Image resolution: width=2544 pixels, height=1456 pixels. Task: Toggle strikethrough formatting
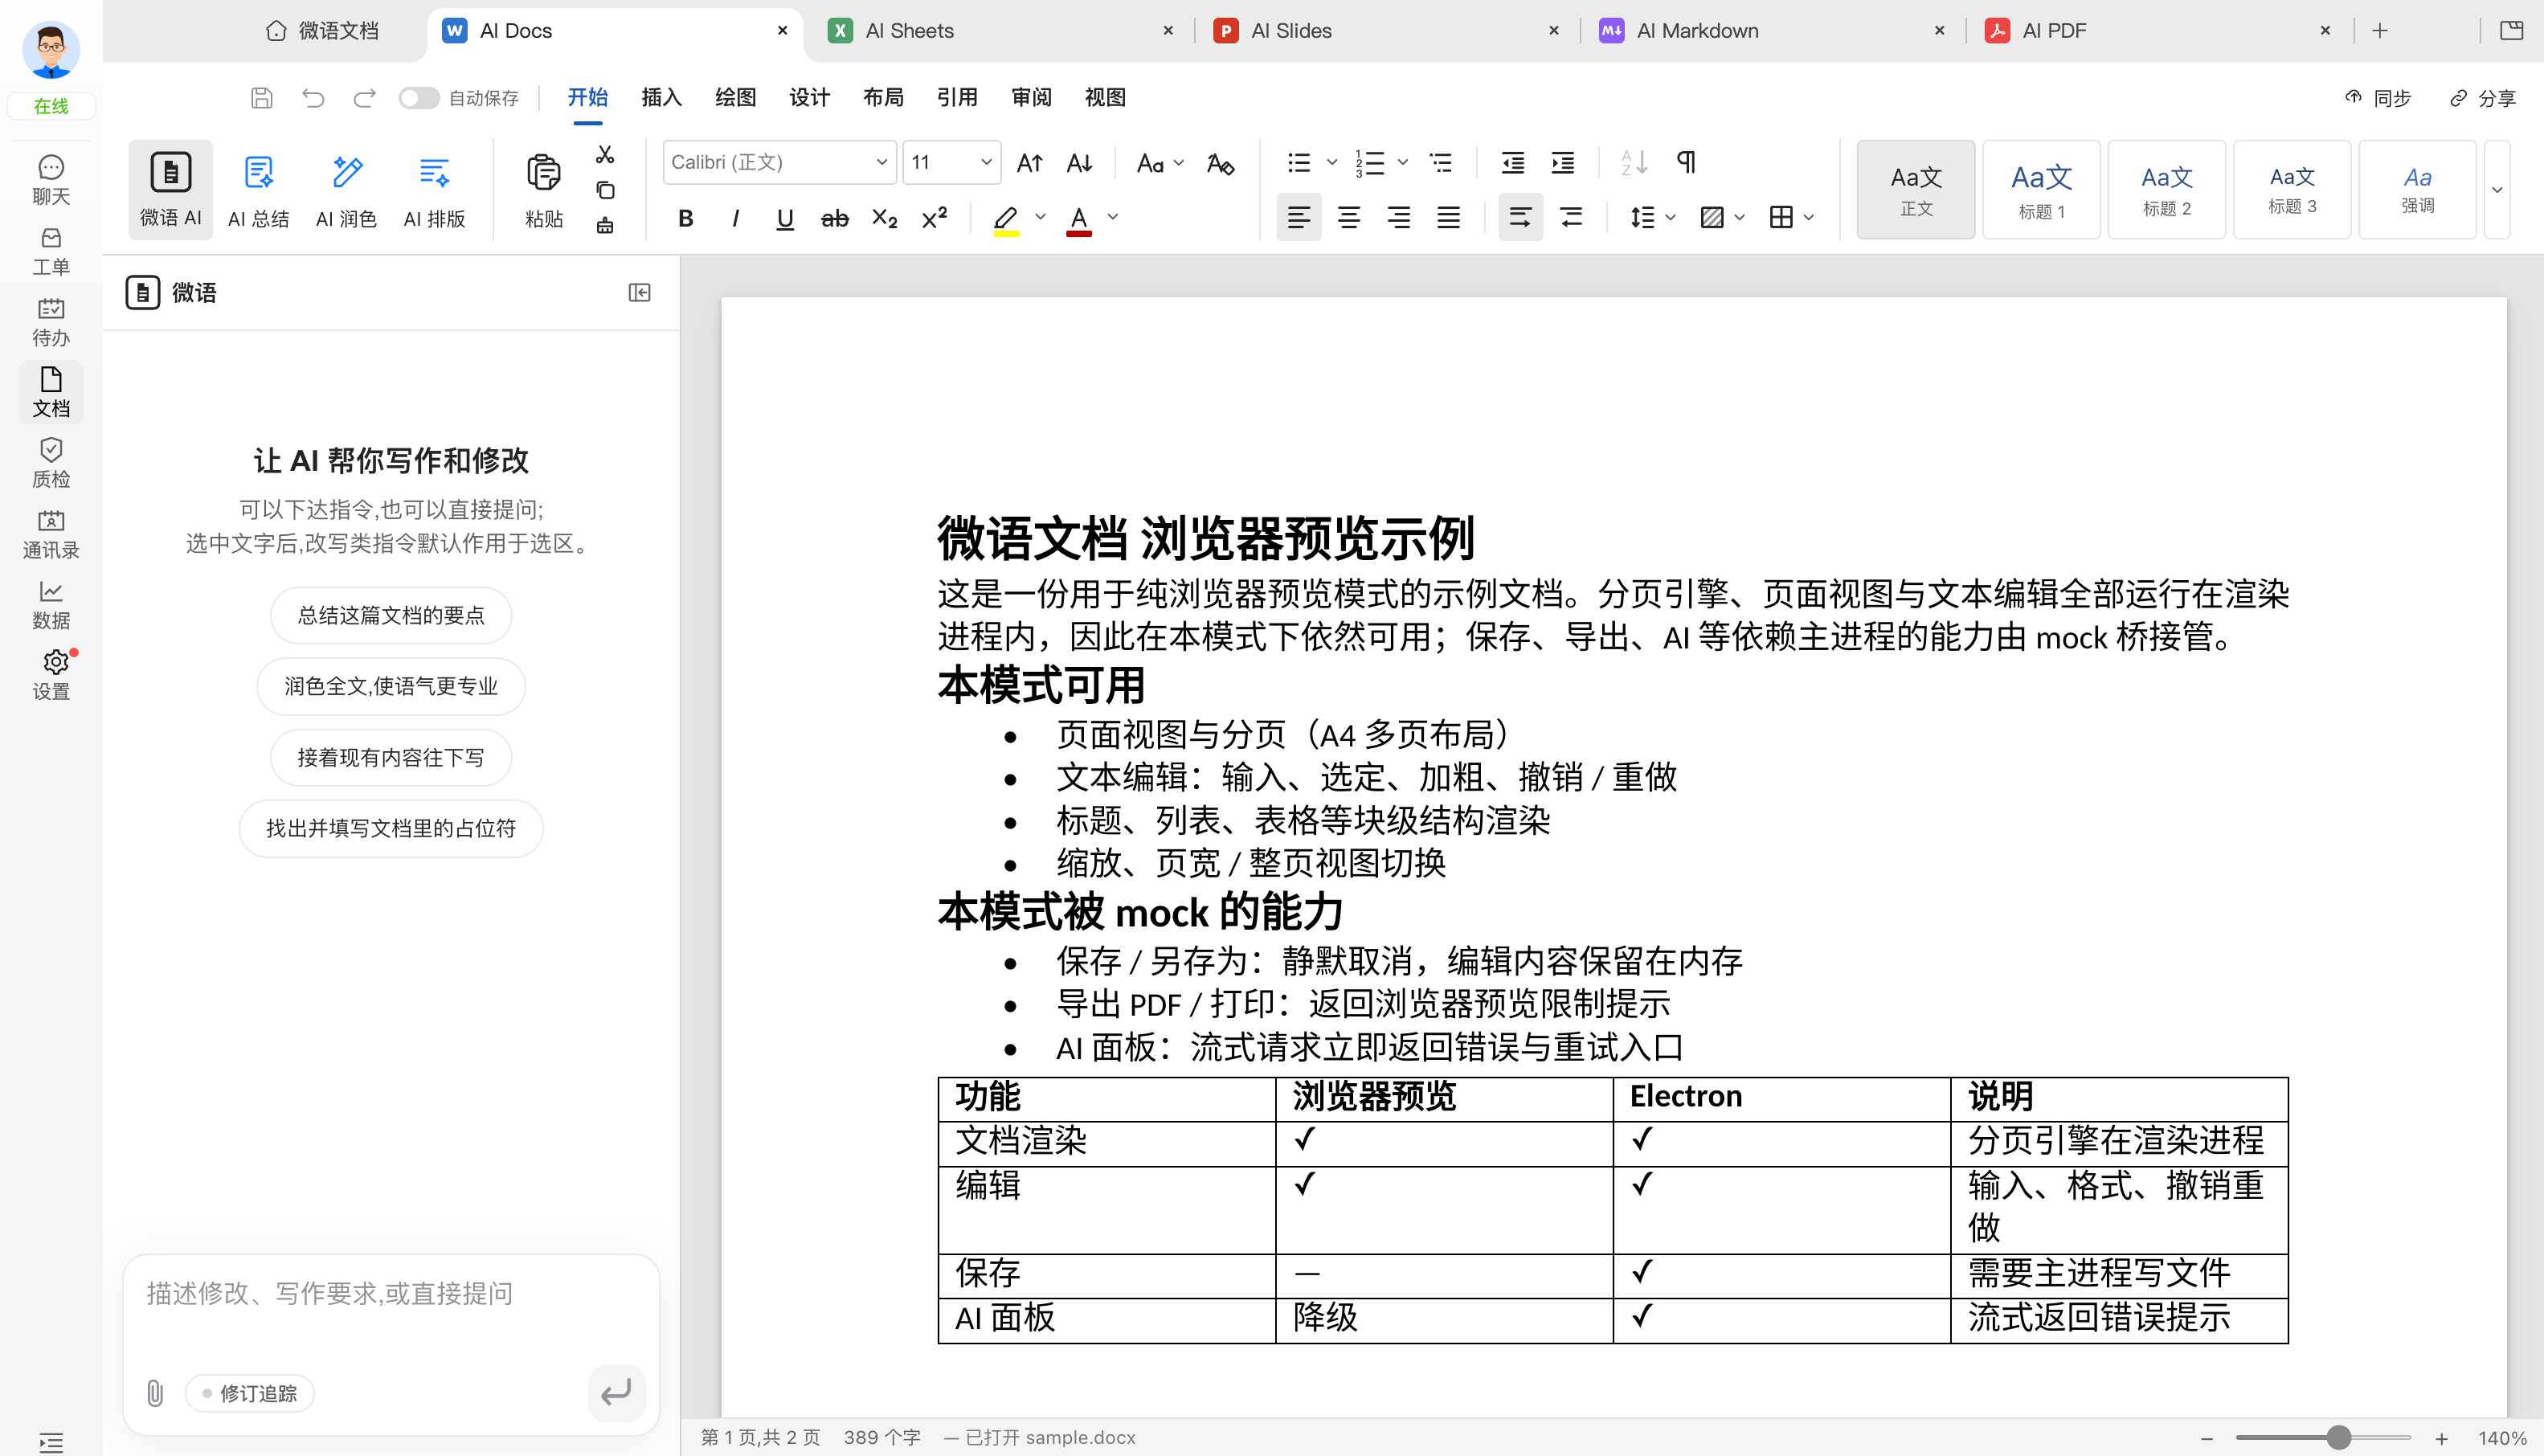tap(835, 218)
